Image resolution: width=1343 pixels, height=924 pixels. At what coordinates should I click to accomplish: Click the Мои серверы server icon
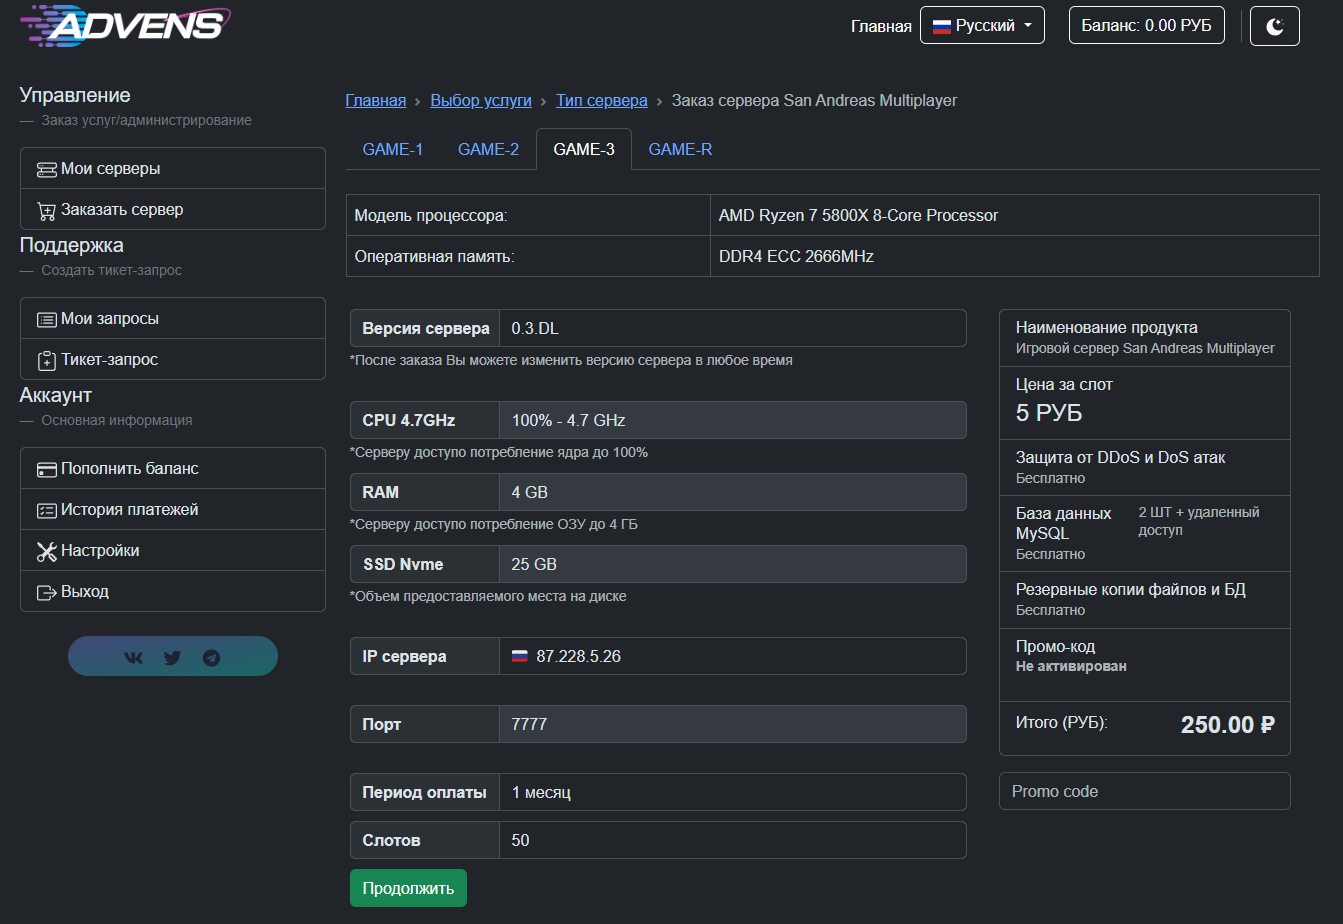click(x=46, y=169)
